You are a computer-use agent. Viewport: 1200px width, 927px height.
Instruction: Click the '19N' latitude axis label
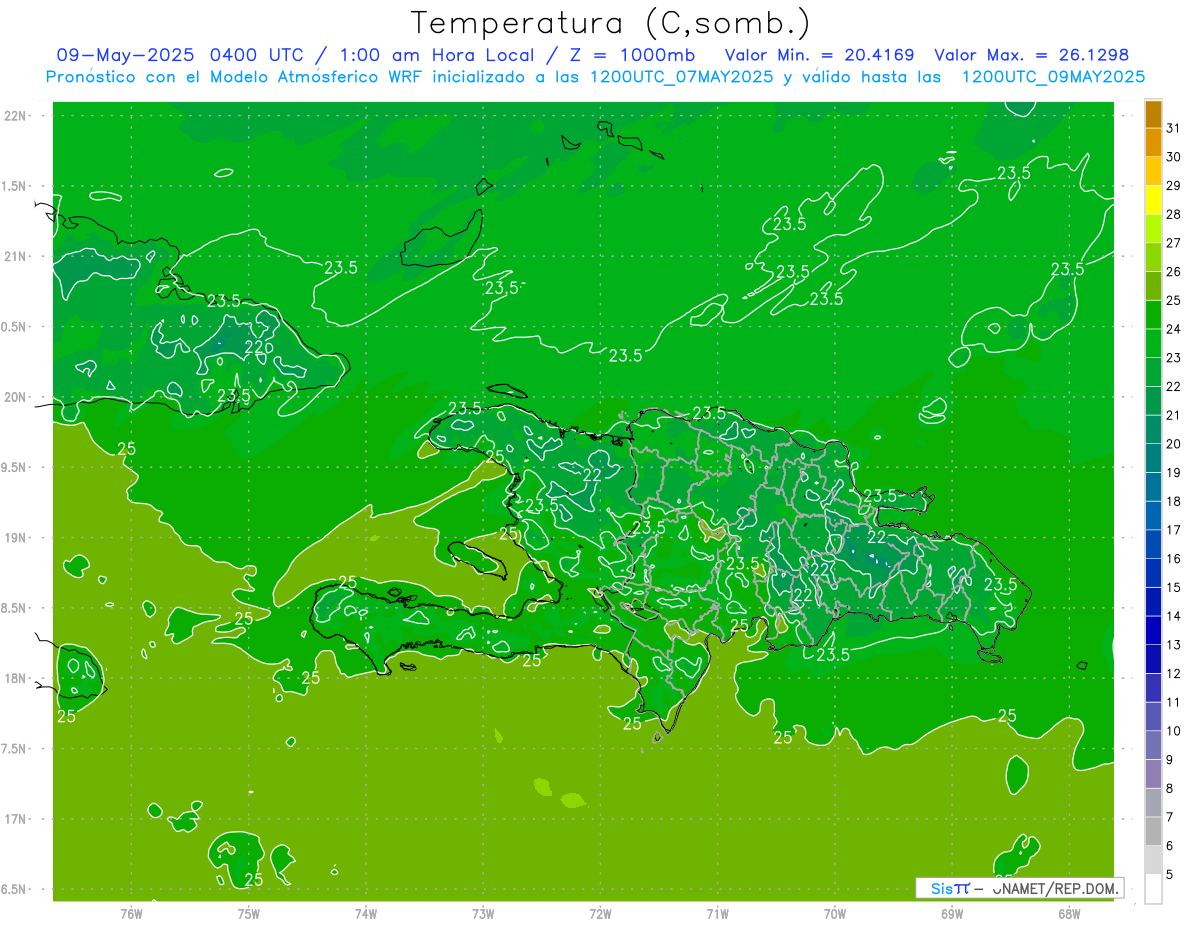(x=17, y=537)
